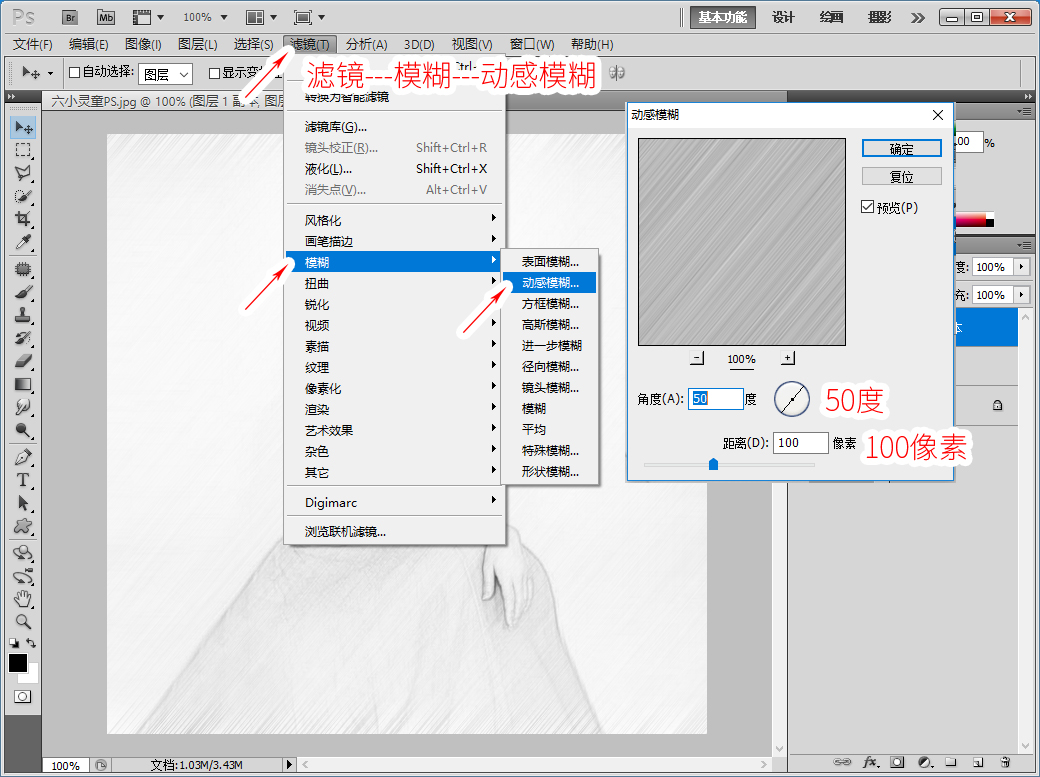This screenshot has height=777, width=1040.
Task: Switch to the 设计 Design workspace
Action: pos(783,17)
